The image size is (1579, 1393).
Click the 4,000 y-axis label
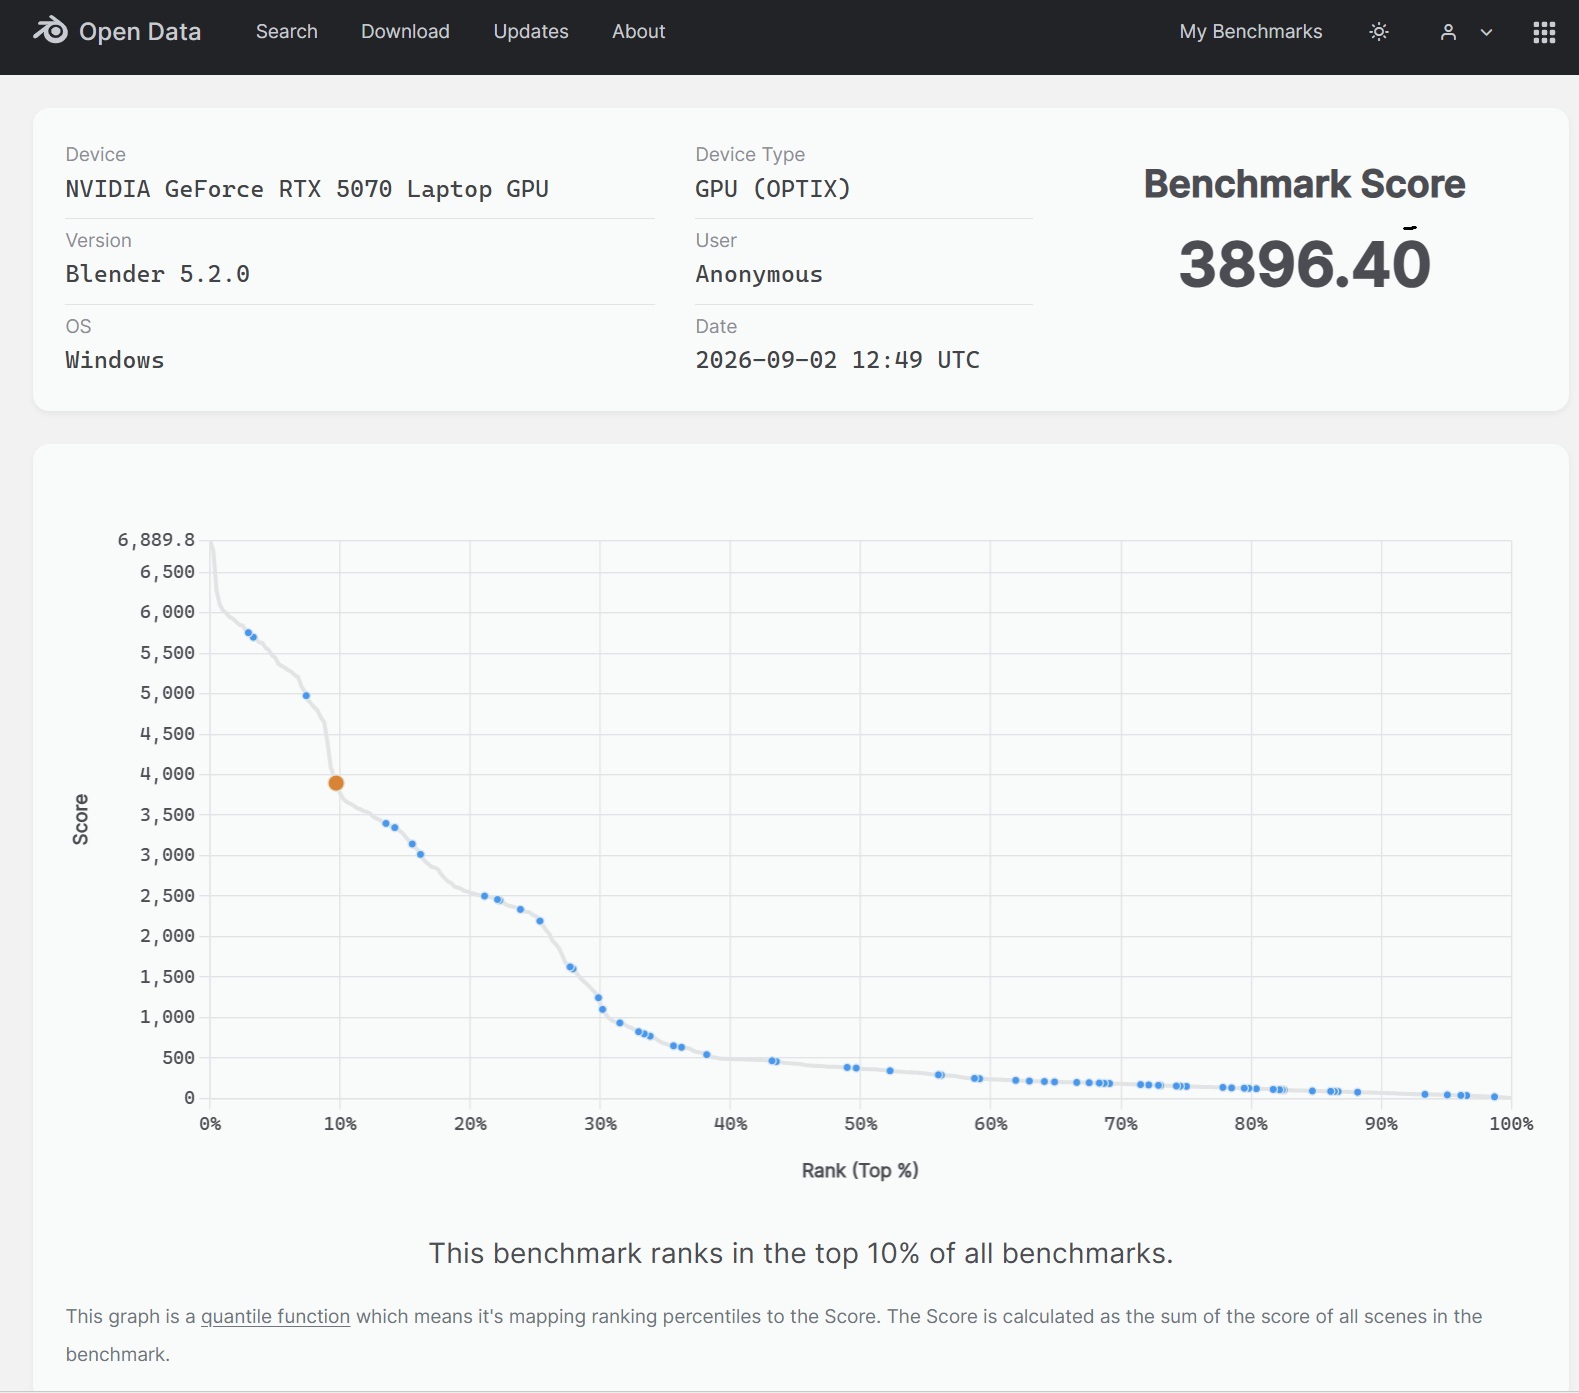click(x=167, y=774)
